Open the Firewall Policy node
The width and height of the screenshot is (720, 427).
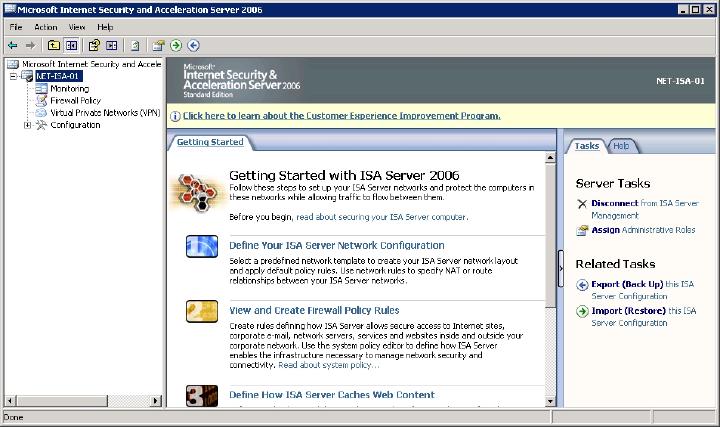[x=75, y=101]
